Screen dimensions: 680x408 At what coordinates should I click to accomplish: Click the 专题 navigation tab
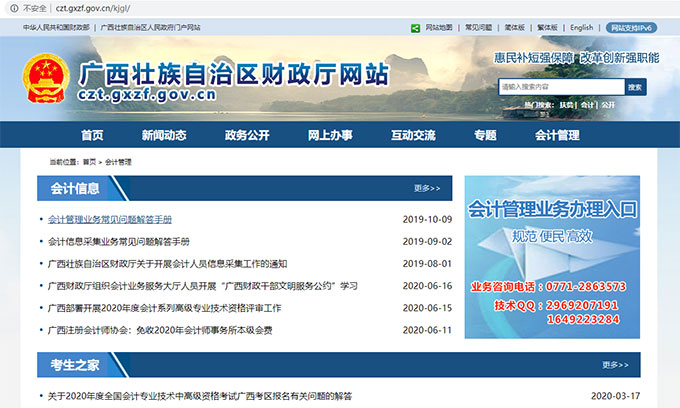(485, 135)
